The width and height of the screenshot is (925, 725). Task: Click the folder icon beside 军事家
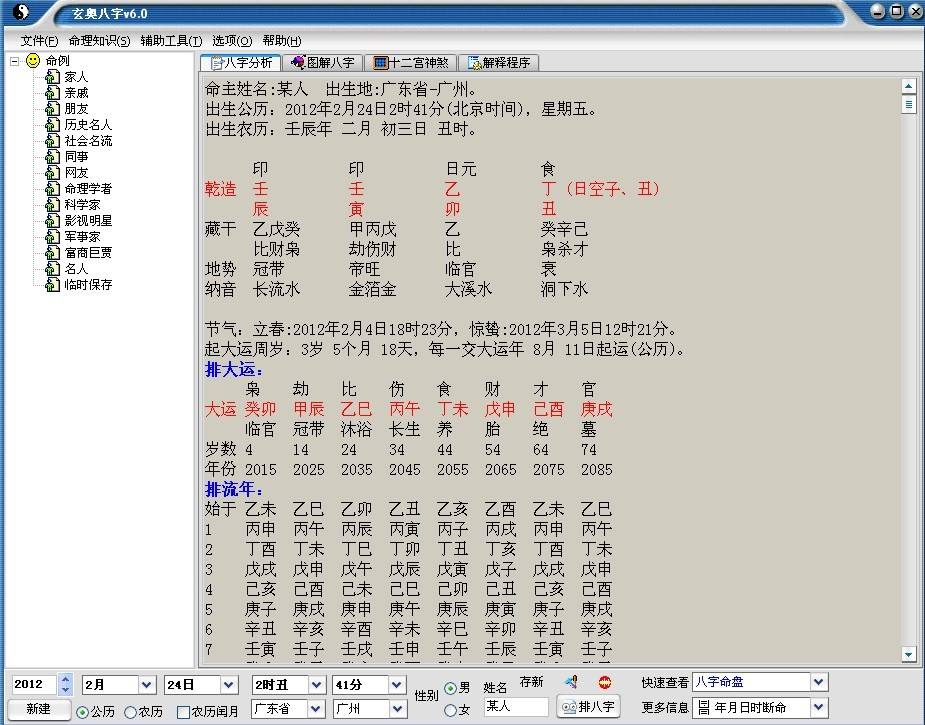pos(53,236)
